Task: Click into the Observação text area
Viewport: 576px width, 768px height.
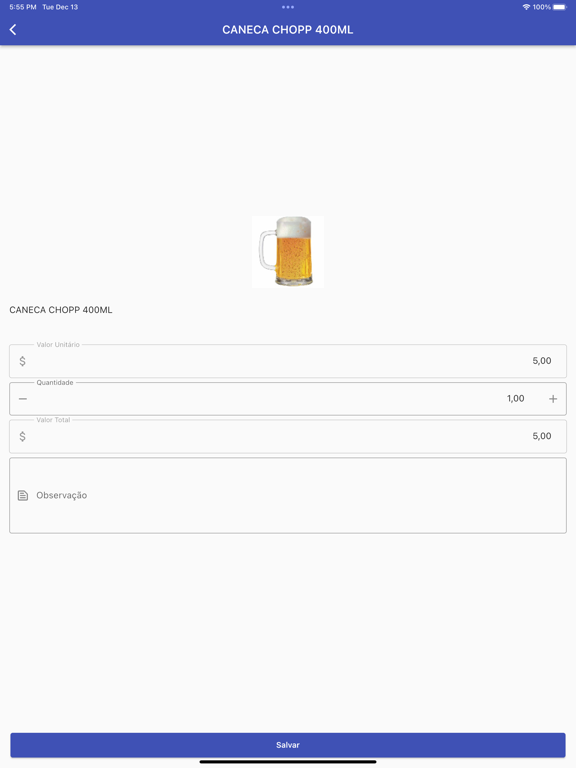Action: click(288, 495)
